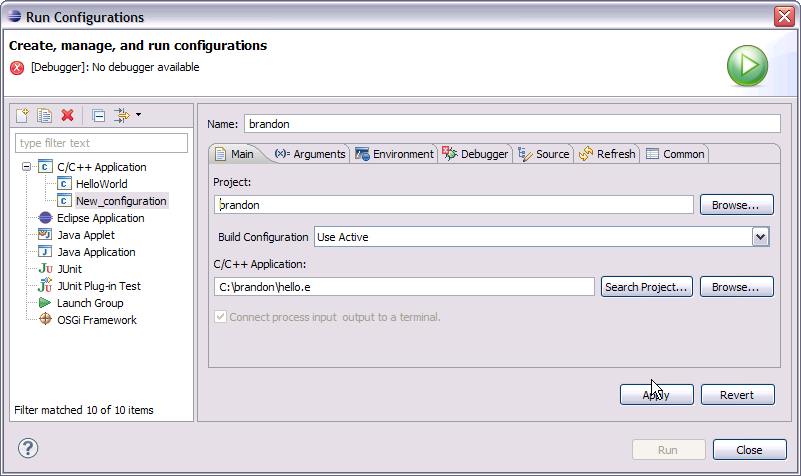This screenshot has height=476, width=801.
Task: Click the Apply button
Action: [x=657, y=395]
